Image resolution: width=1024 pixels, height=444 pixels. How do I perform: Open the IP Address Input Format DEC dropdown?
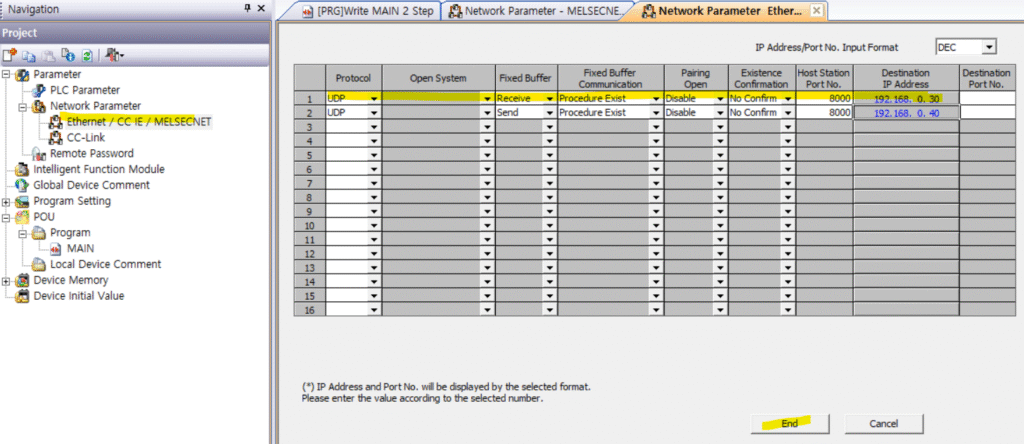click(x=989, y=47)
